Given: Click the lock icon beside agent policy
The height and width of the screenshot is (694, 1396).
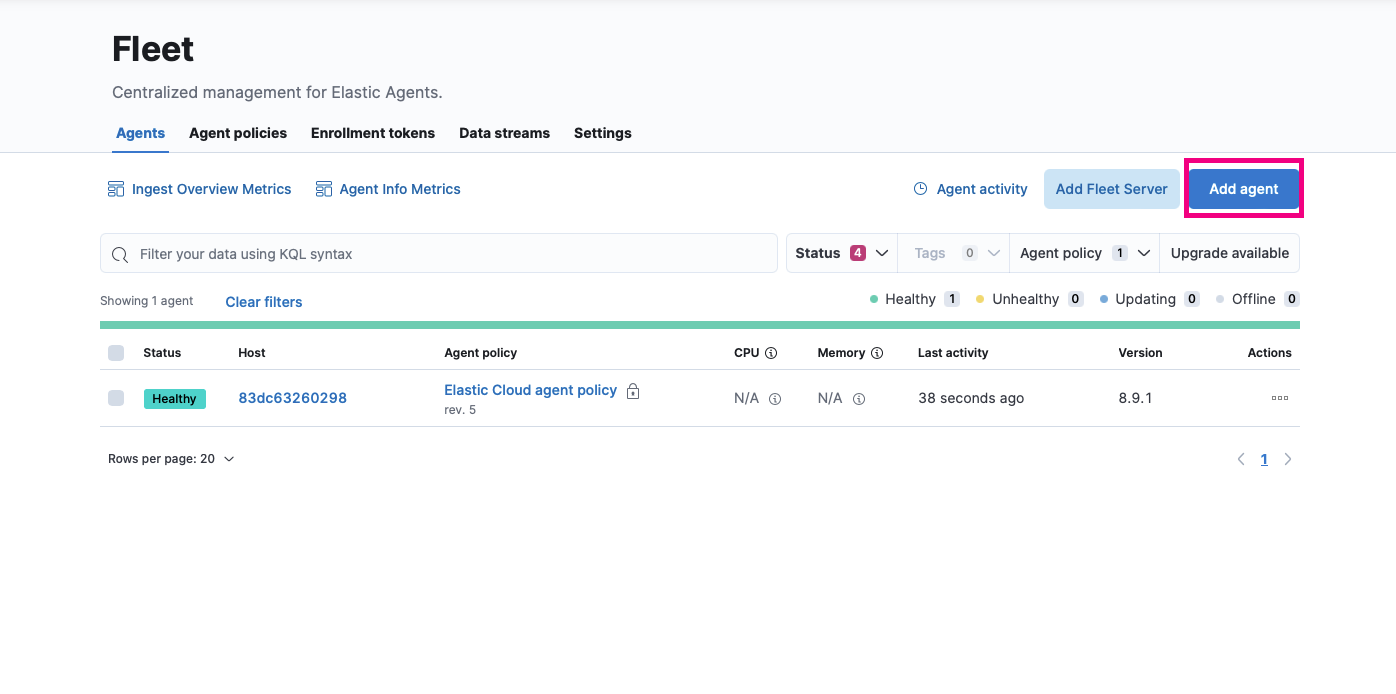Looking at the screenshot, I should coord(633,391).
